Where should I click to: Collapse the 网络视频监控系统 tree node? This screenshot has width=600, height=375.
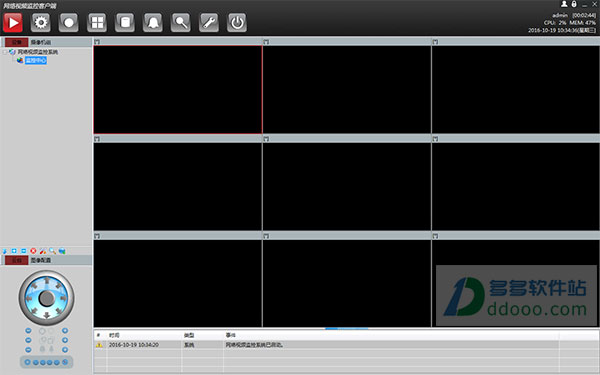point(5,52)
